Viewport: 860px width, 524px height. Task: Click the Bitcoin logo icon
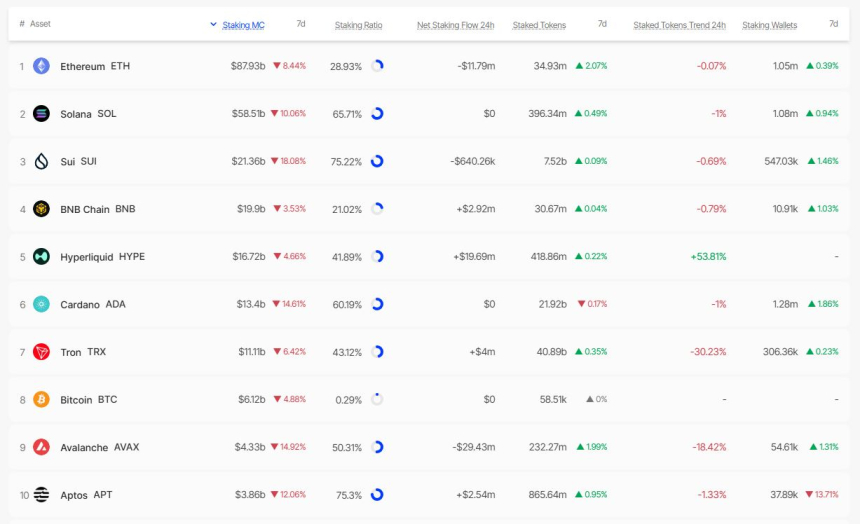41,399
